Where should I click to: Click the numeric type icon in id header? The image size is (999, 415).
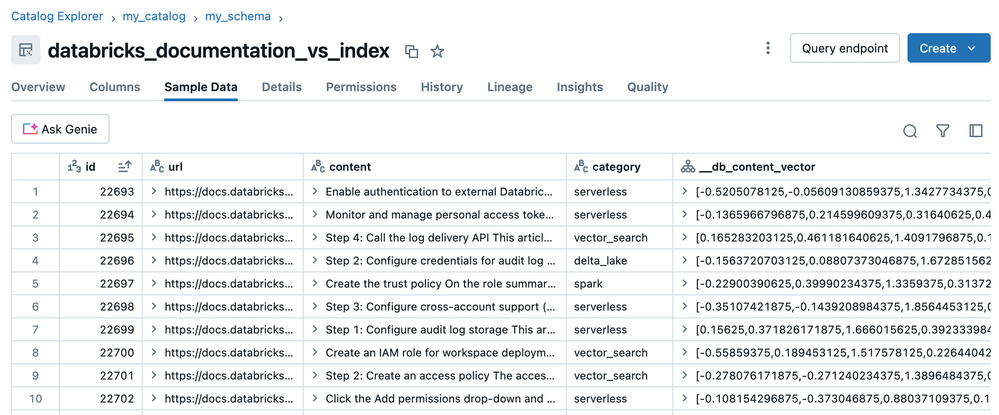pos(75,167)
